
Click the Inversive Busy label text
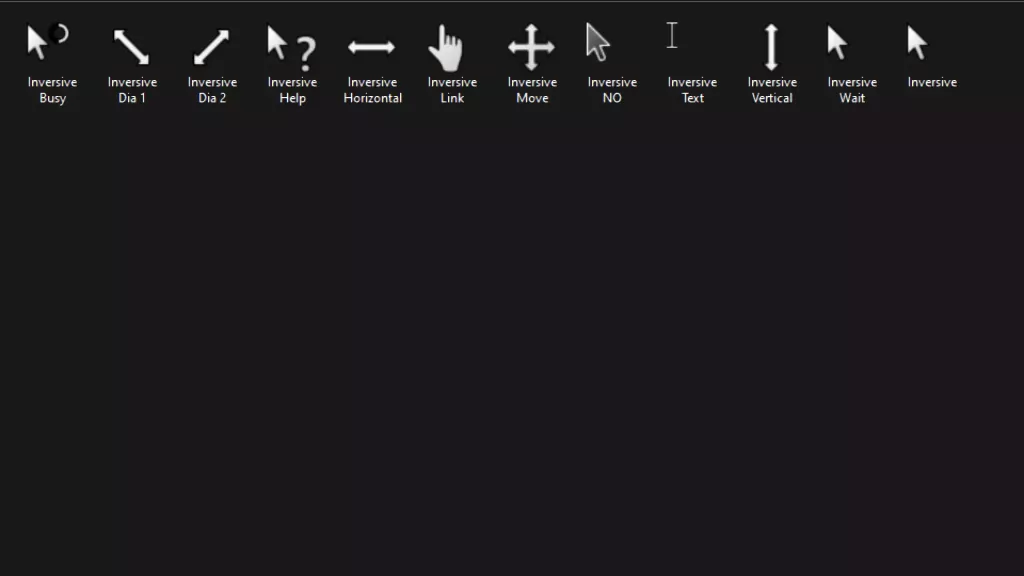[x=51, y=90]
